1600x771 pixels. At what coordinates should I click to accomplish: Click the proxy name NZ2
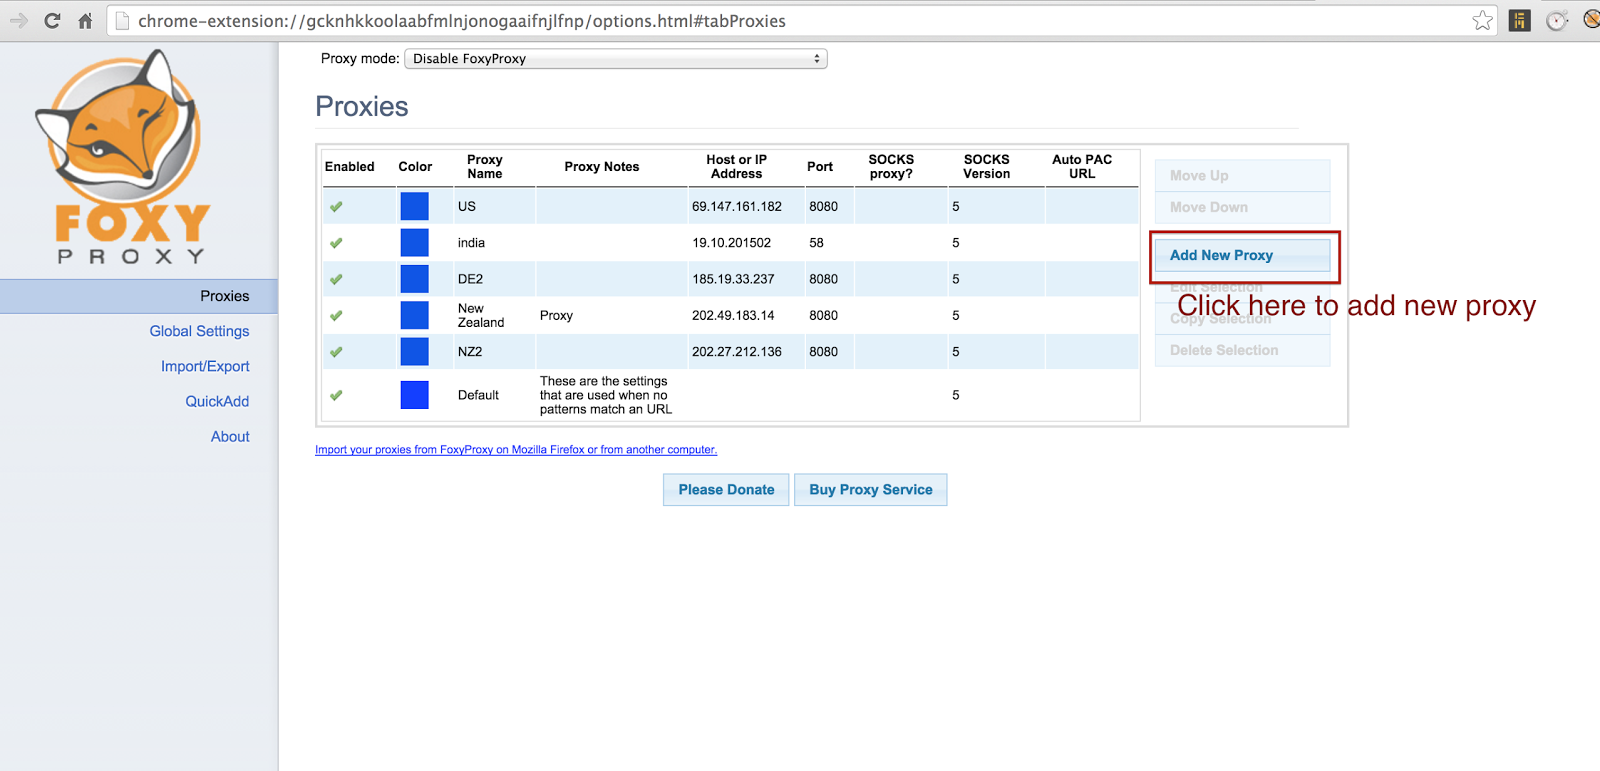coord(470,352)
